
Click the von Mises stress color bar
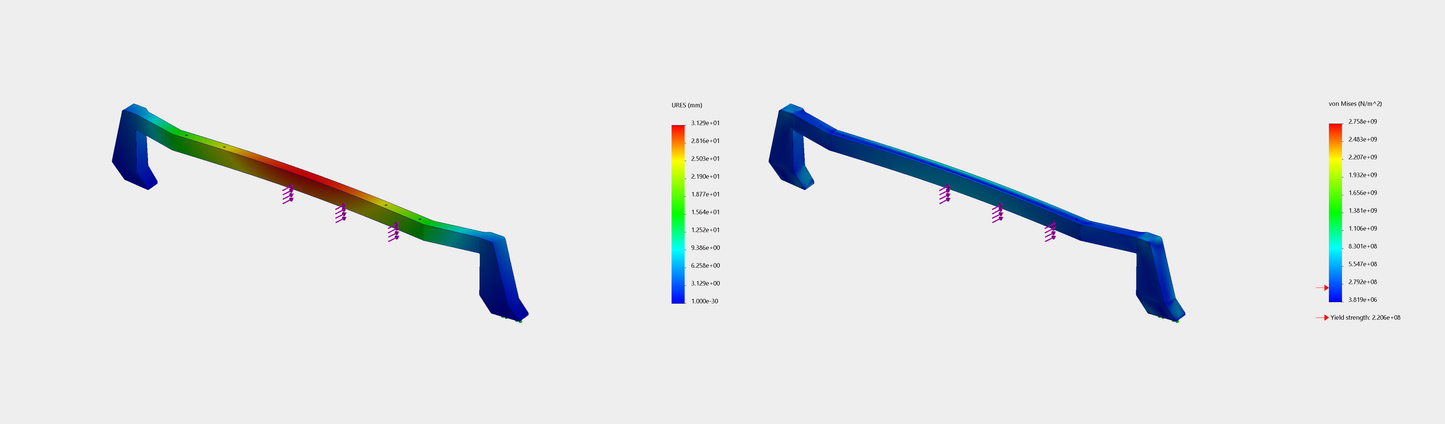coord(1335,212)
